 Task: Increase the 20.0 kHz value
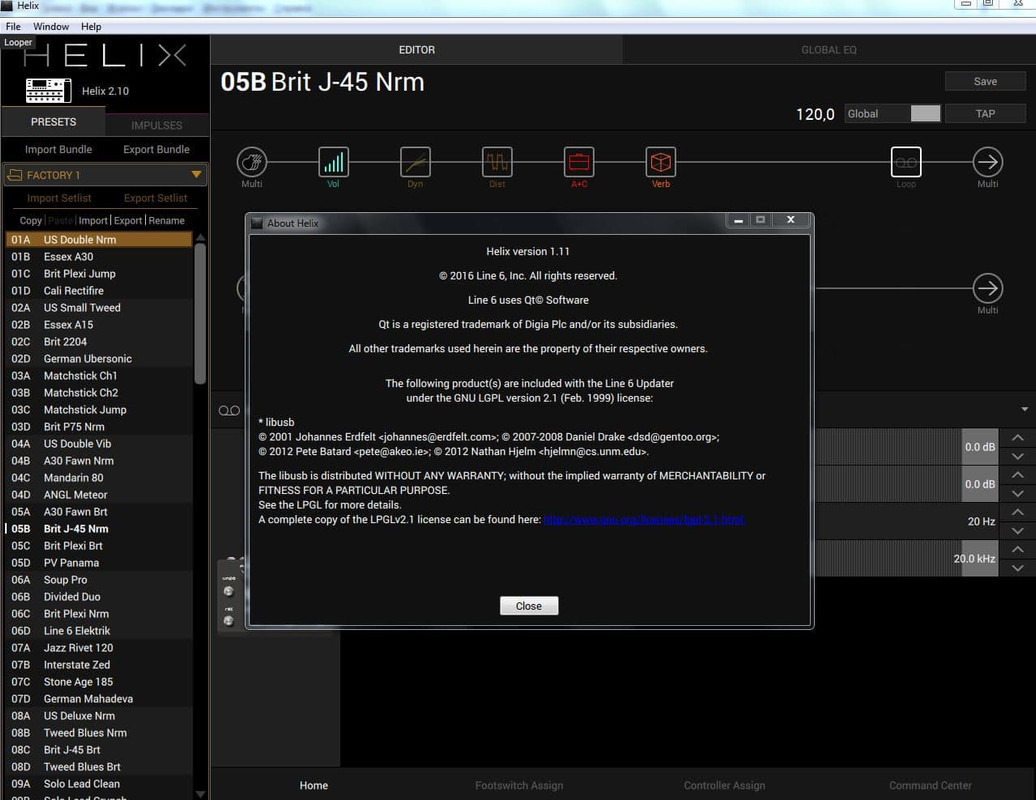[x=1018, y=550]
